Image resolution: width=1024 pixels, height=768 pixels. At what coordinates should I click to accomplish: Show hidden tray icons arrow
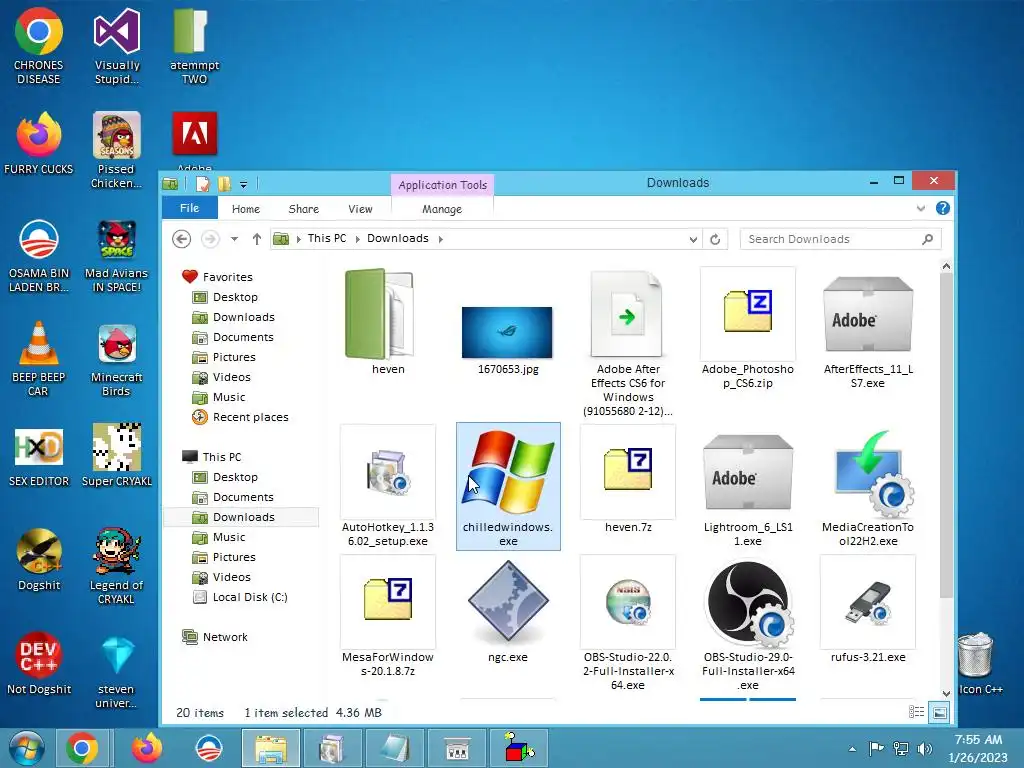click(x=852, y=749)
